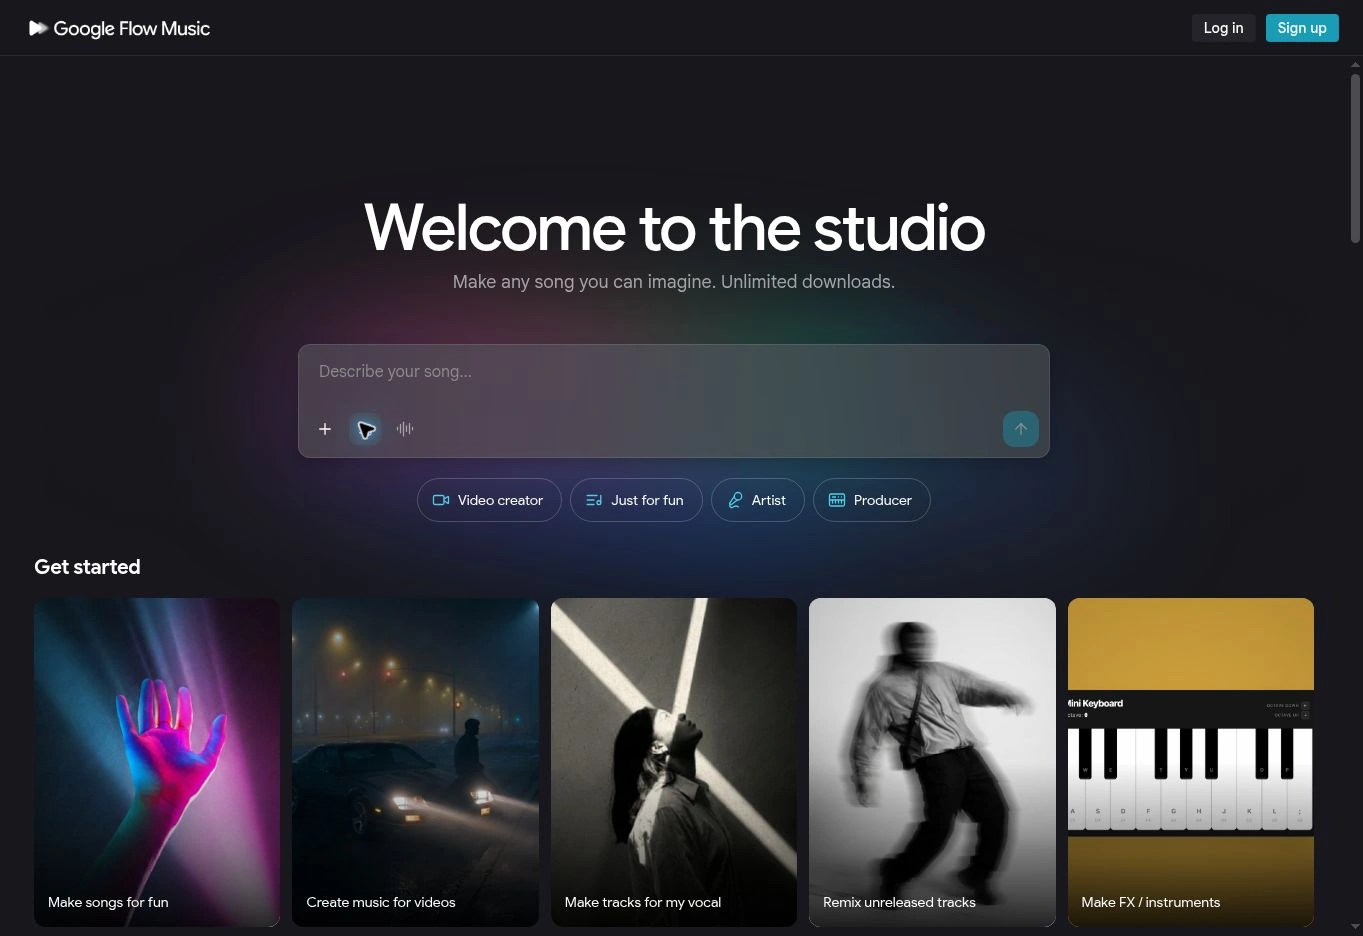Image resolution: width=1363 pixels, height=936 pixels.
Task: Open the Log in page
Action: 1223,28
